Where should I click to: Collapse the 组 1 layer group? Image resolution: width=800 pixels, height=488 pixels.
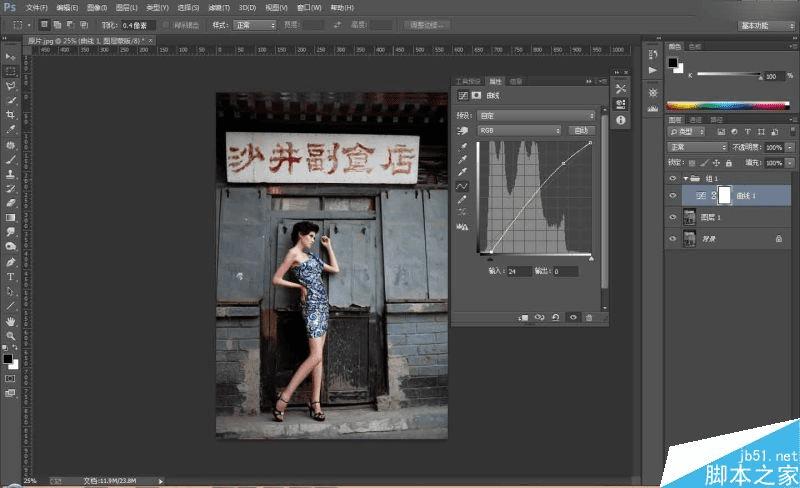(684, 178)
